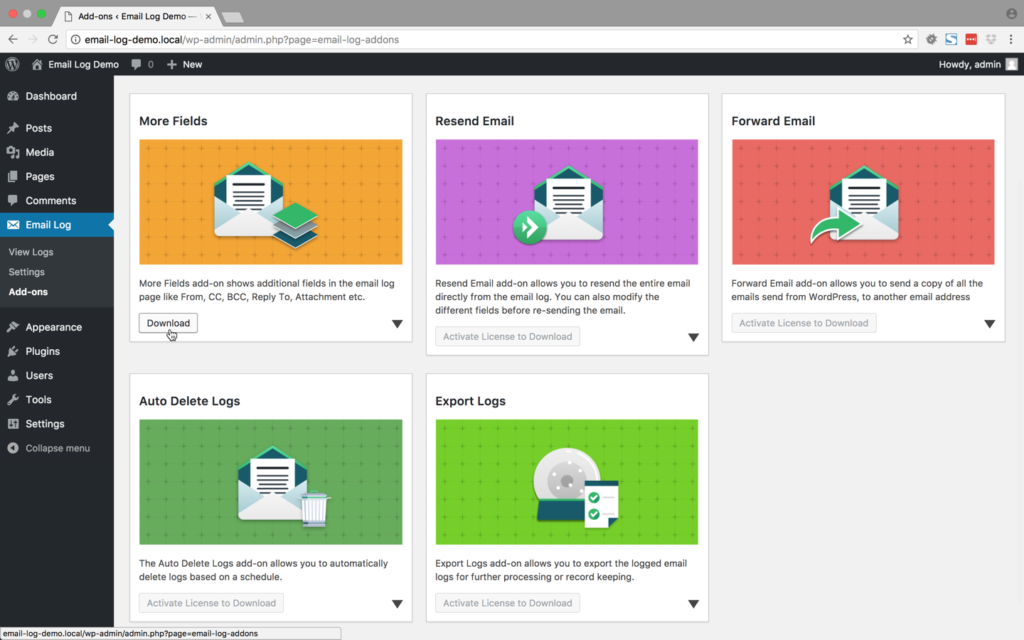This screenshot has width=1024, height=640.
Task: Open Settings under Email Log
Action: click(x=27, y=272)
